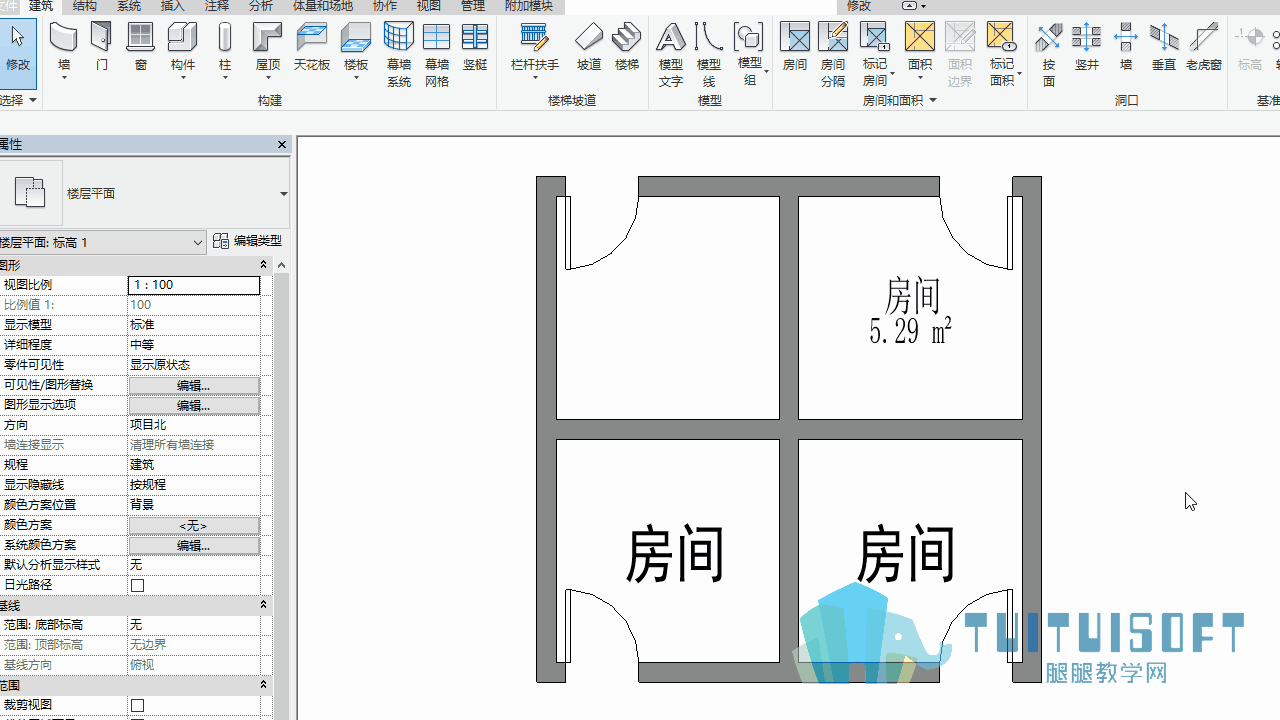Click 编辑 button for 可见性/图形替换
Screen dimensions: 1280x720
click(x=194, y=385)
